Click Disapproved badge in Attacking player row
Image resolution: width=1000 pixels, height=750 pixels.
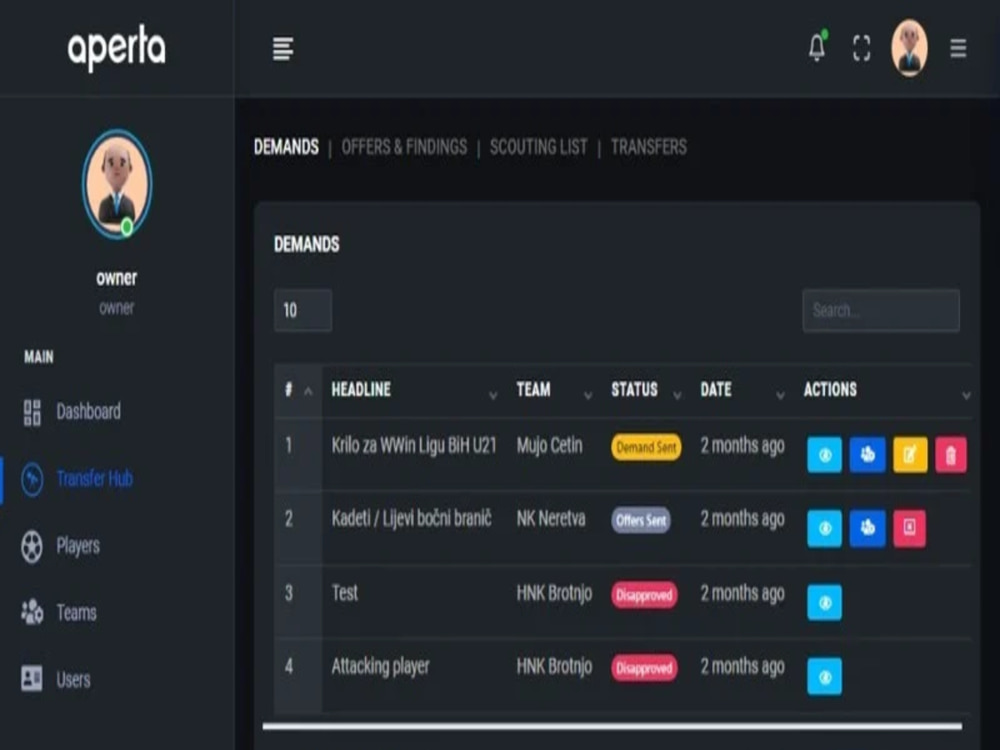[644, 668]
